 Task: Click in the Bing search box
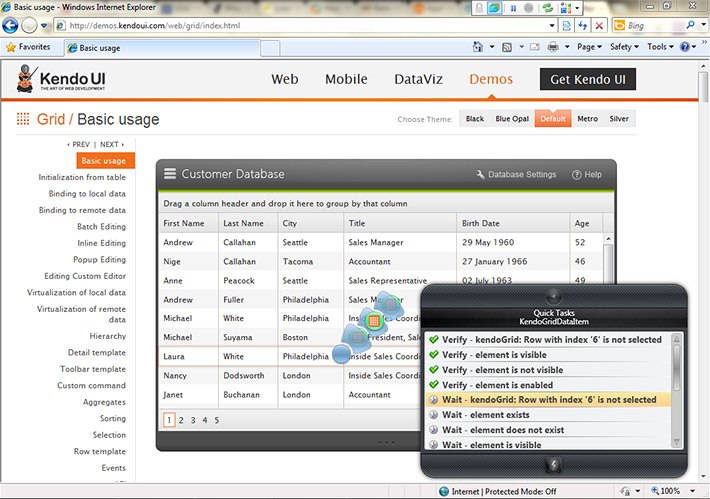655,26
